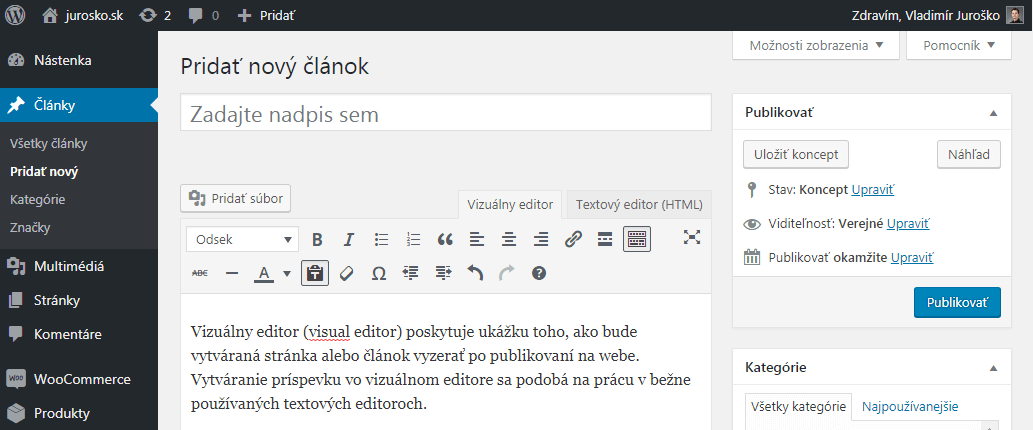Image resolution: width=1033 pixels, height=430 pixels.
Task: Switch to Textový editor (HTML) tab
Action: pyautogui.click(x=639, y=204)
